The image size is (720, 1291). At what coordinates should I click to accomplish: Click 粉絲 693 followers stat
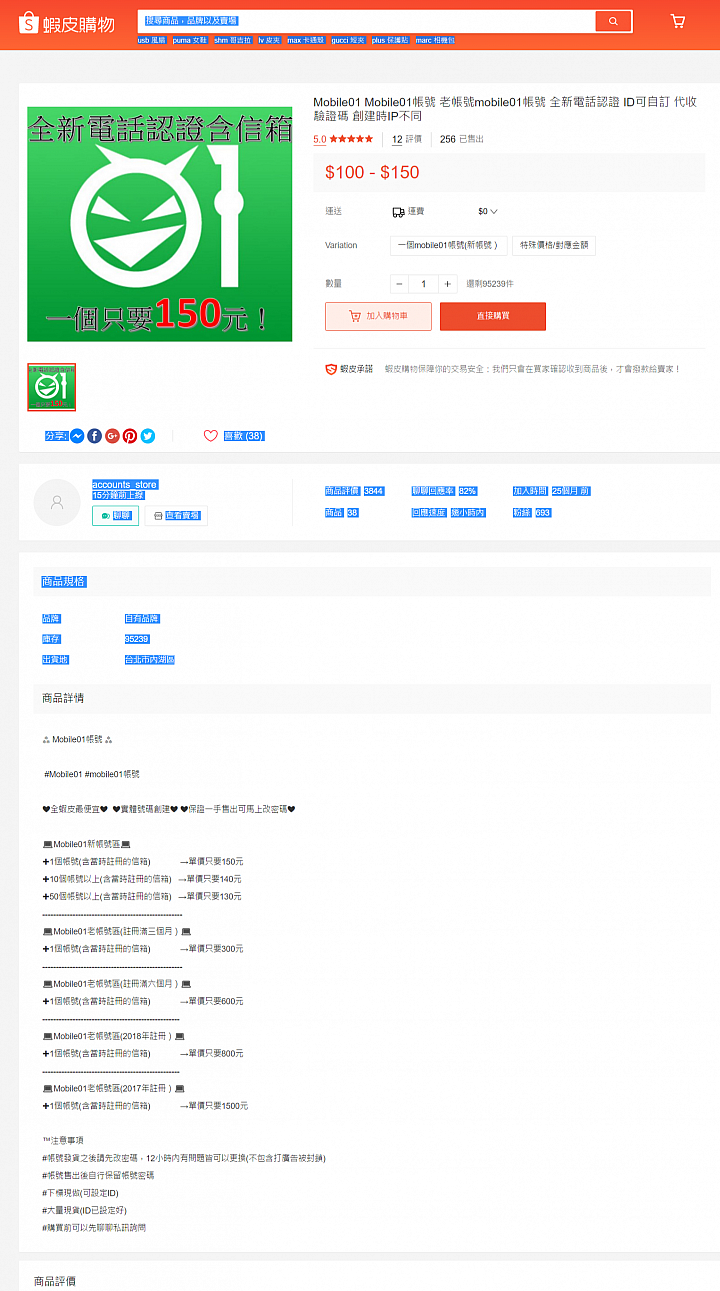point(532,513)
